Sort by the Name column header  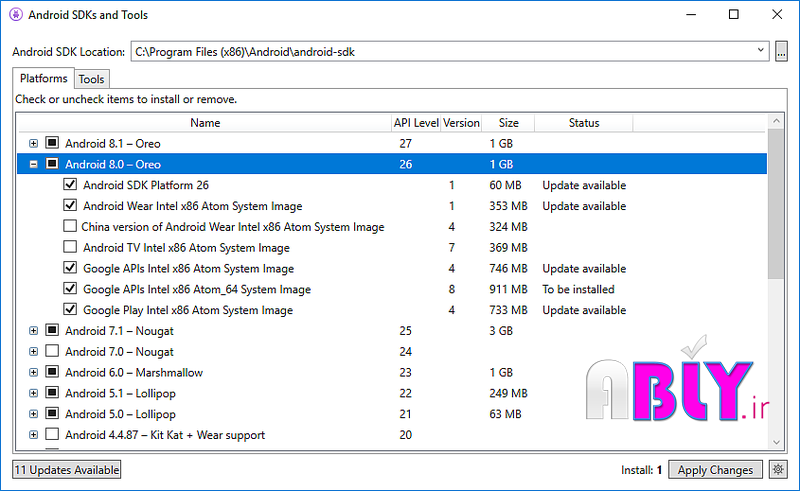click(205, 123)
